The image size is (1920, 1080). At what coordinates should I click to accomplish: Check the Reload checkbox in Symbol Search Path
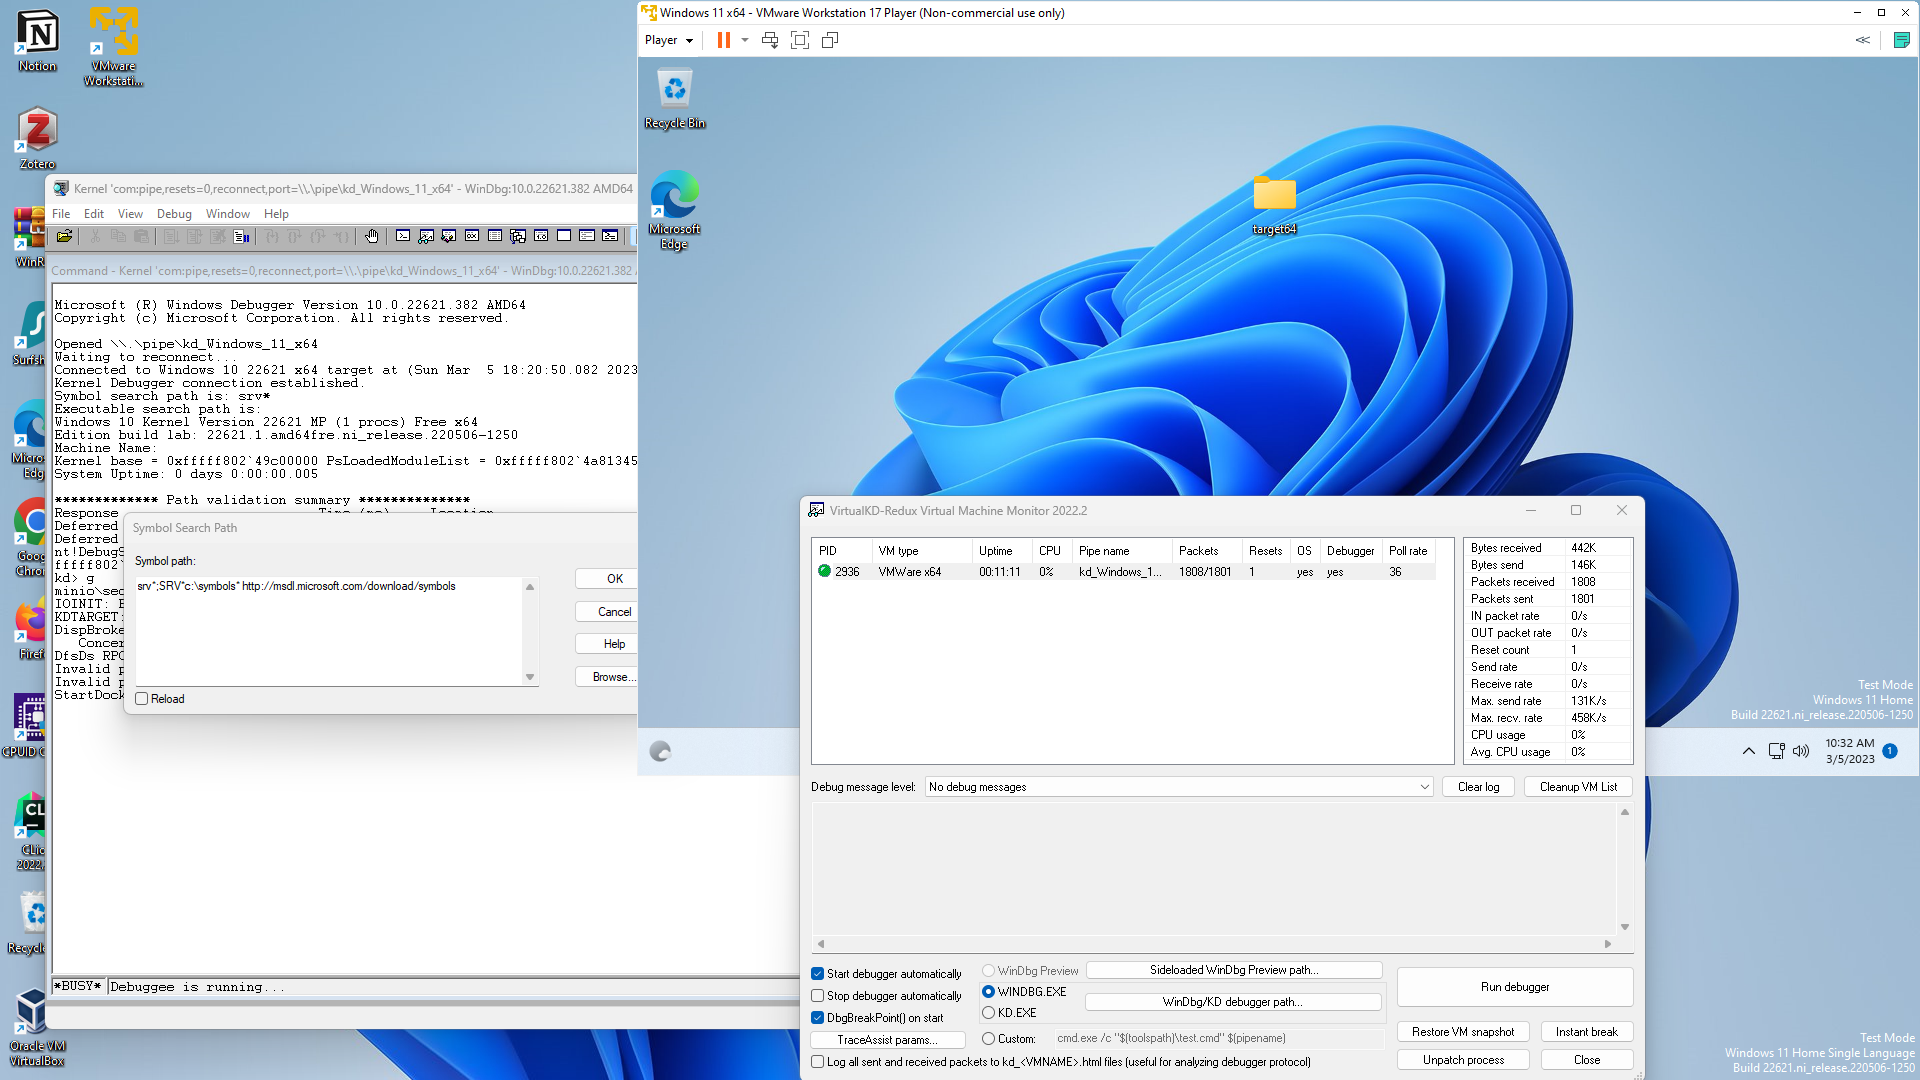click(142, 699)
